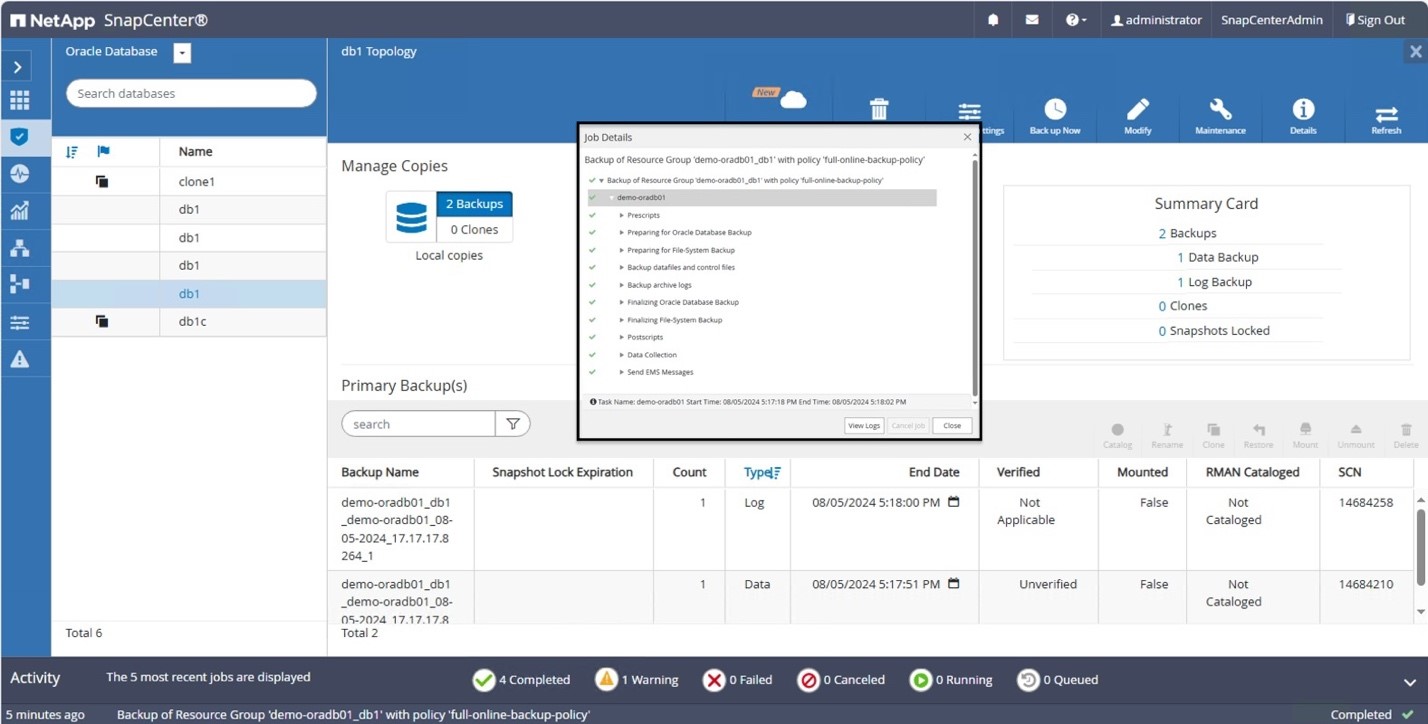Collapse the Activity panel chevron
This screenshot has width=1428, height=724.
tap(1409, 682)
